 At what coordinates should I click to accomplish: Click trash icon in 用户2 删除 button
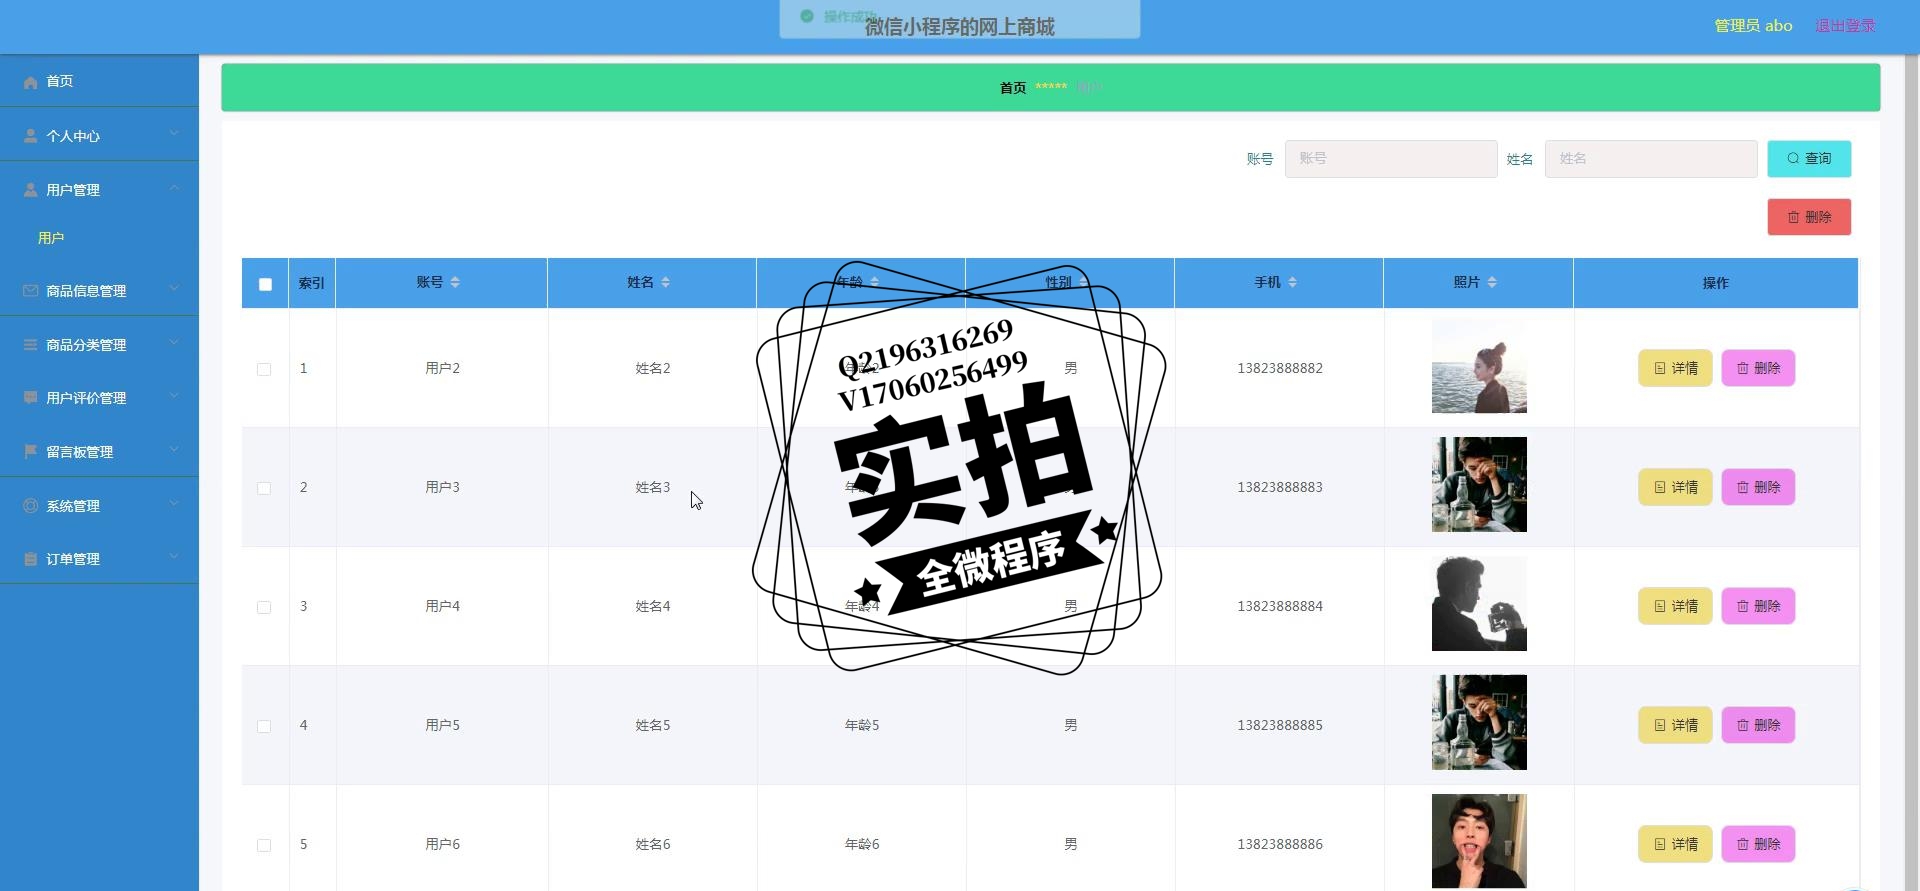click(x=1743, y=368)
